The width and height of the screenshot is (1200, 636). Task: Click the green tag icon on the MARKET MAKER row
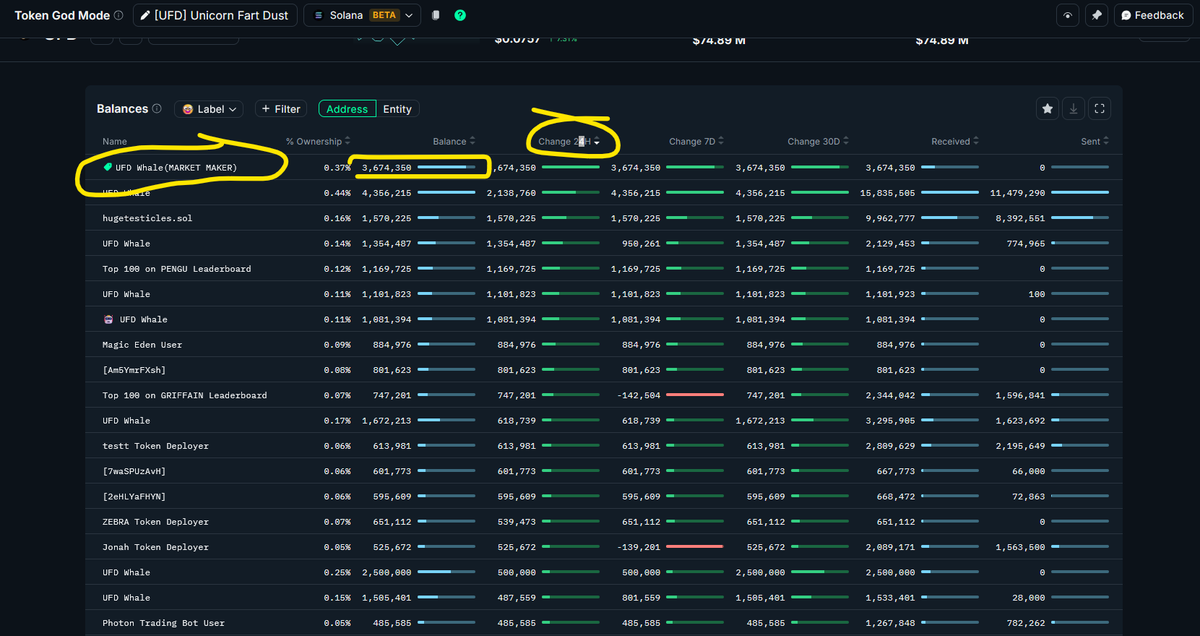coord(108,167)
